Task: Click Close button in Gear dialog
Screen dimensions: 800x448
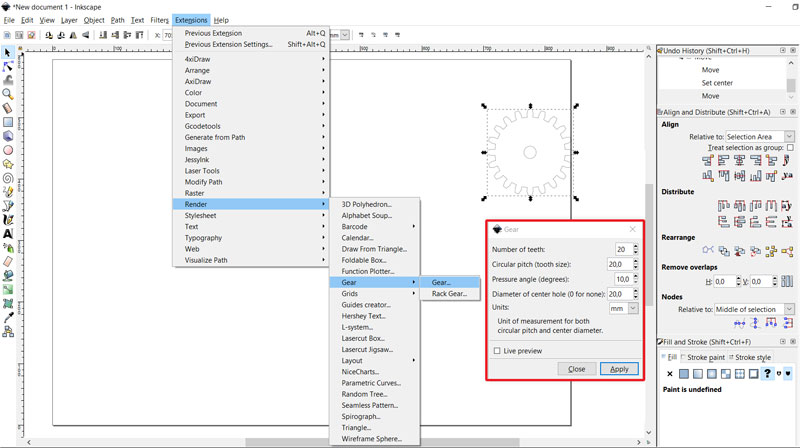Action: (x=577, y=369)
